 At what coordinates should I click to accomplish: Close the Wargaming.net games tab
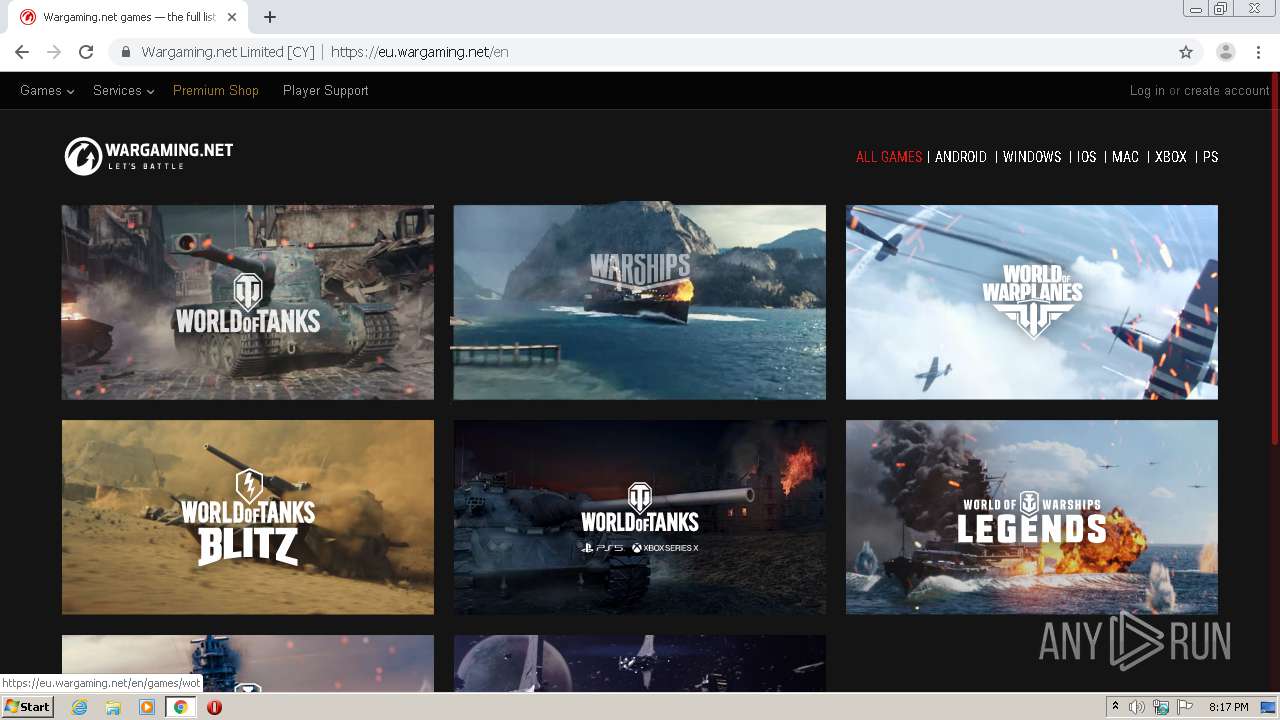pyautogui.click(x=233, y=17)
